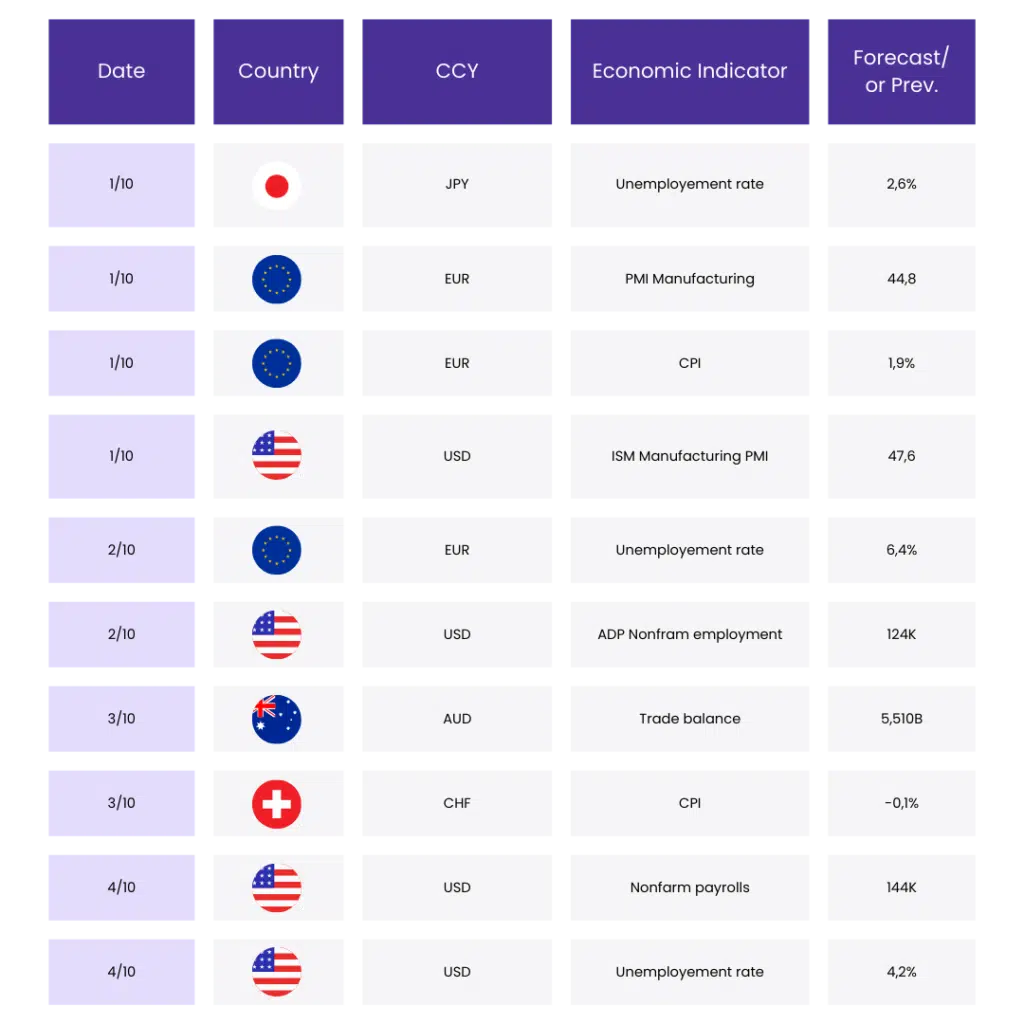Click the 5,510B forecast value
Screen dimensions: 1024x1024
tap(901, 719)
